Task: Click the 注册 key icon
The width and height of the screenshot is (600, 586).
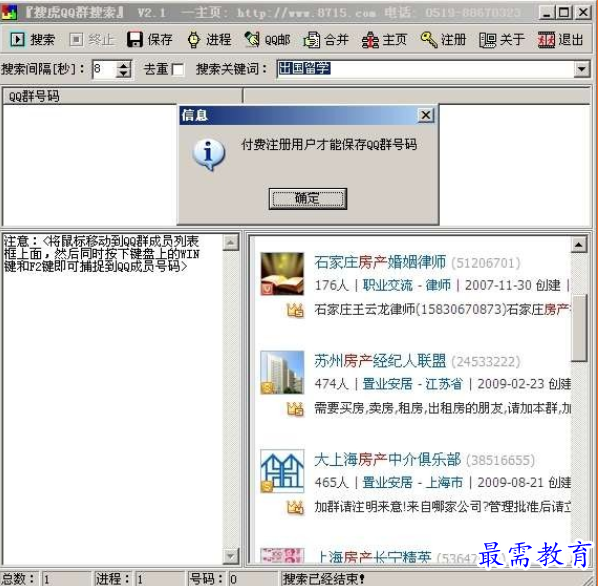Action: pos(429,39)
